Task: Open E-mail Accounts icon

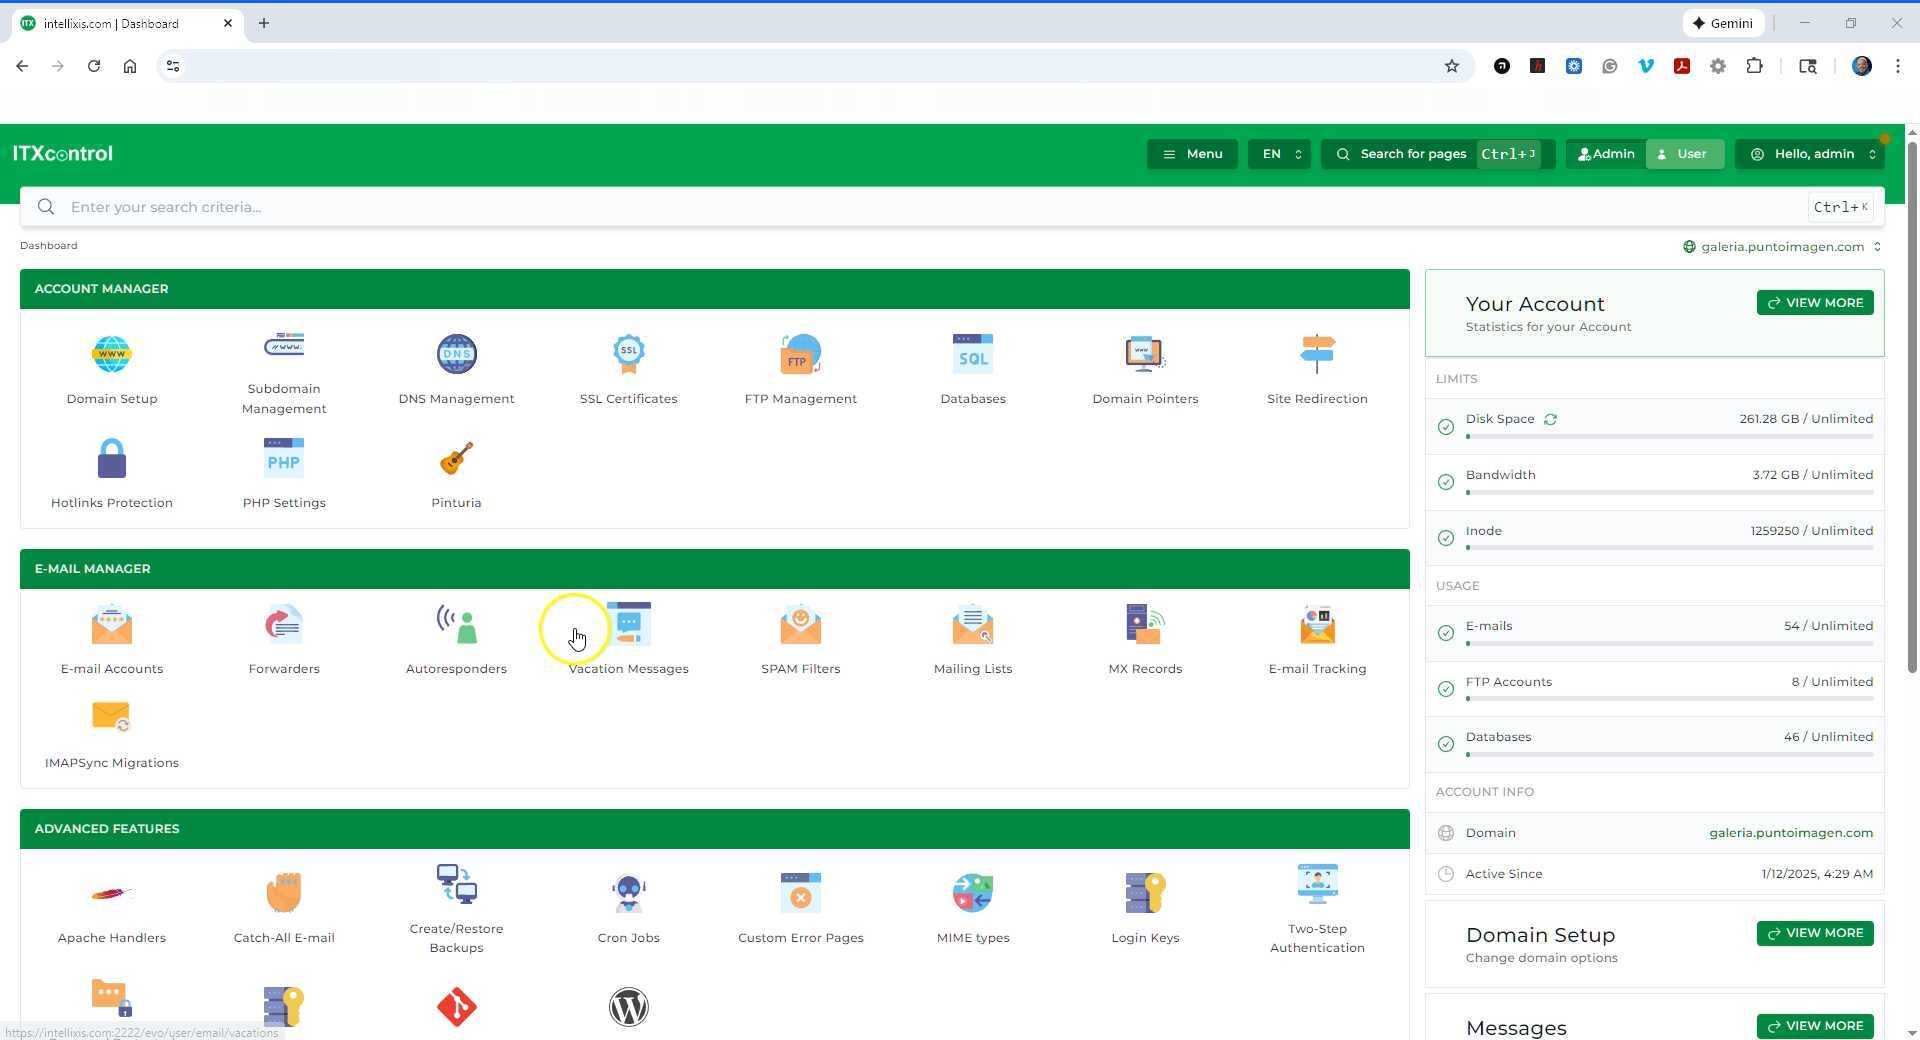Action: (112, 624)
